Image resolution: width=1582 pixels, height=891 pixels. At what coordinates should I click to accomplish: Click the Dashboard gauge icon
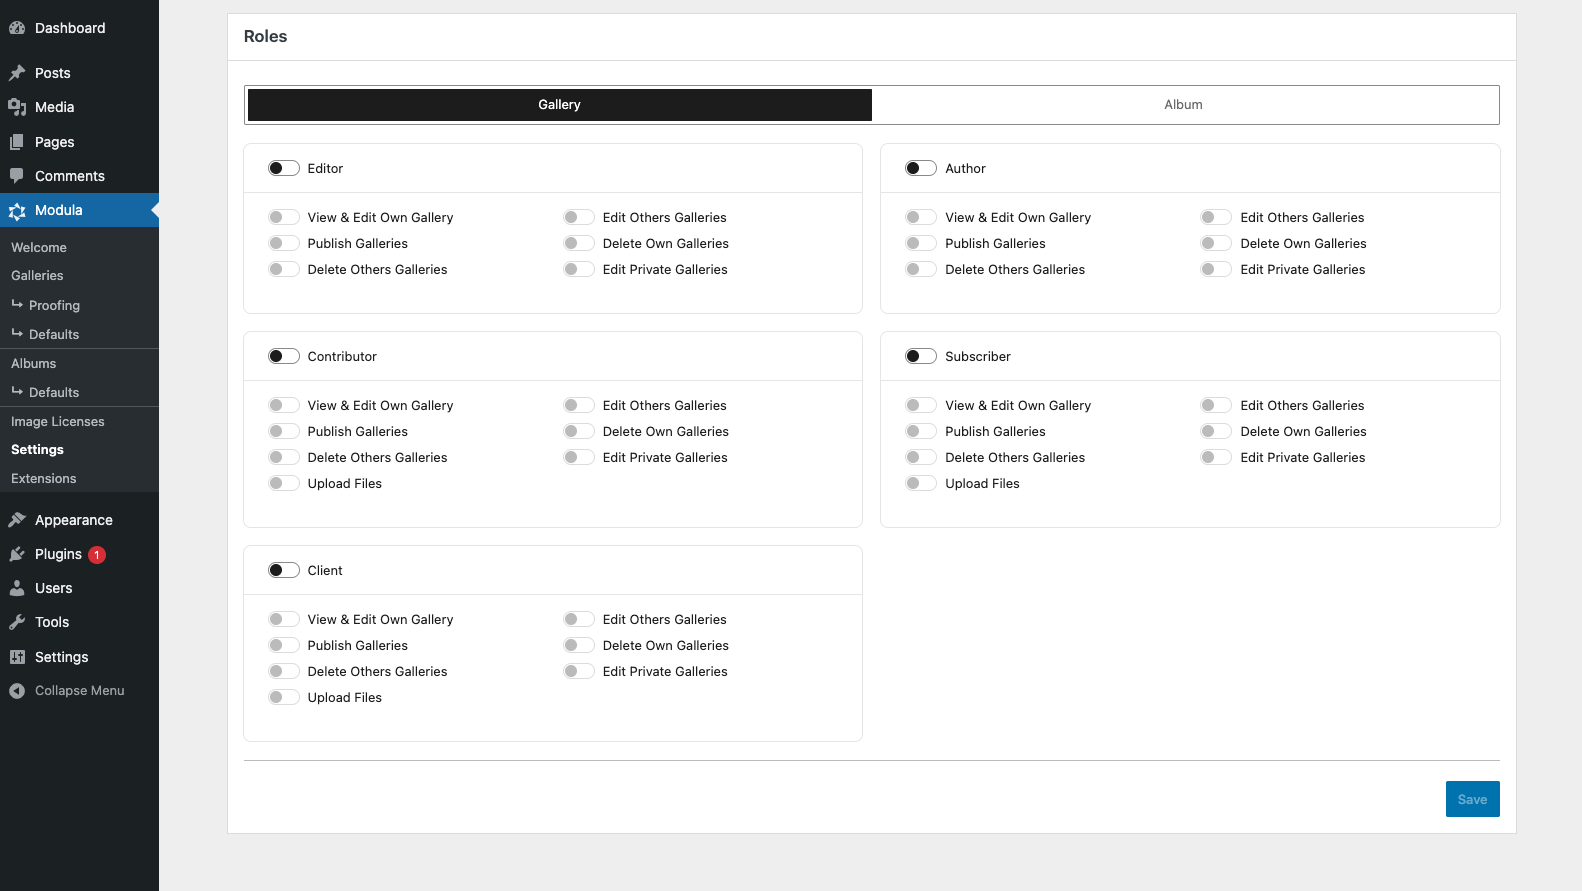click(x=17, y=28)
